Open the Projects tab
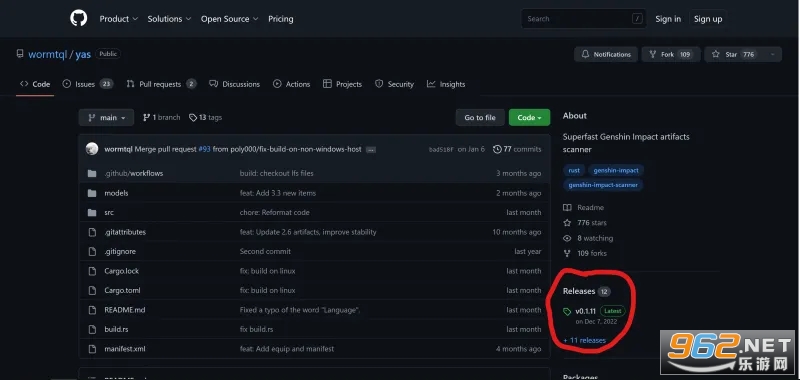 pyautogui.click(x=342, y=84)
